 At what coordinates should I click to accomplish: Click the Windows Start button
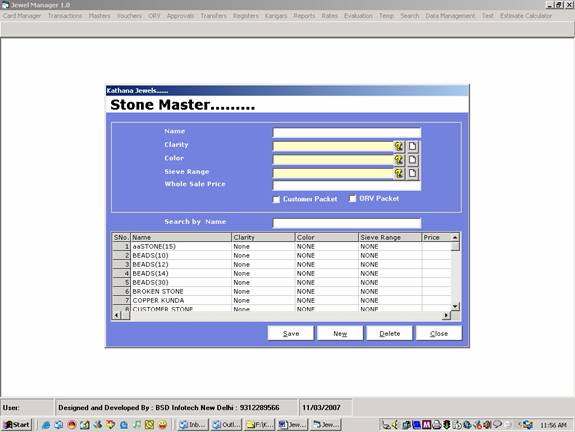[17, 425]
